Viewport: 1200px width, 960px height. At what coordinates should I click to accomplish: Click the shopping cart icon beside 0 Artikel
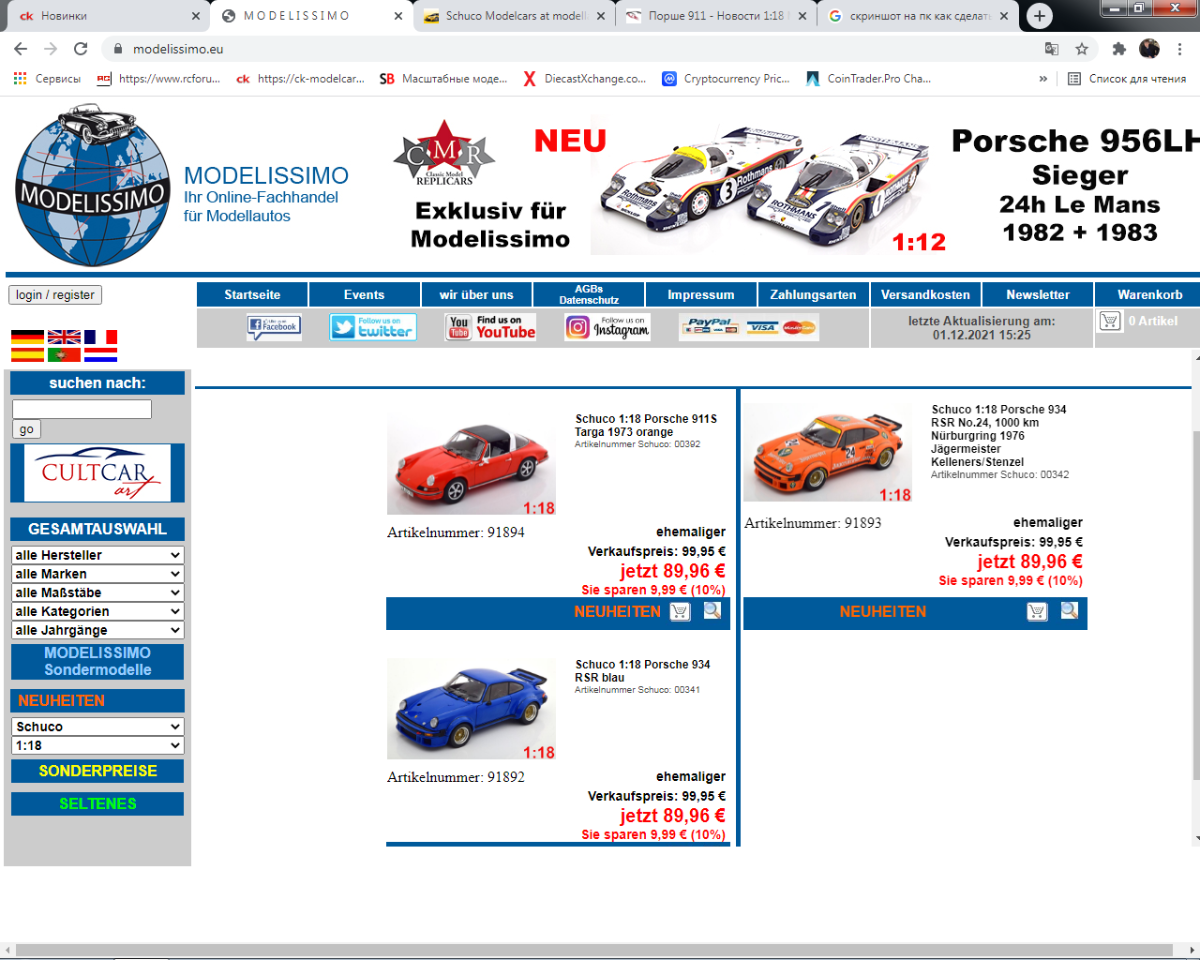1110,321
